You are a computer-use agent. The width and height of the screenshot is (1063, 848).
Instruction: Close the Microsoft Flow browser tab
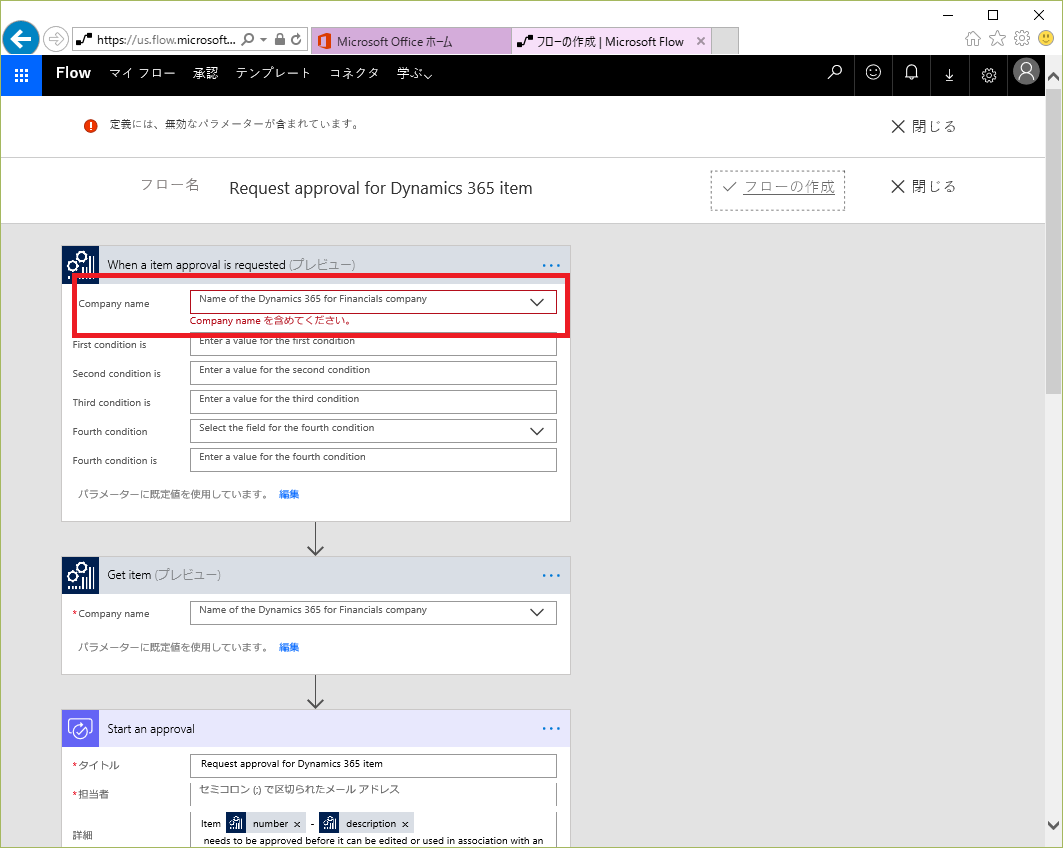[701, 41]
